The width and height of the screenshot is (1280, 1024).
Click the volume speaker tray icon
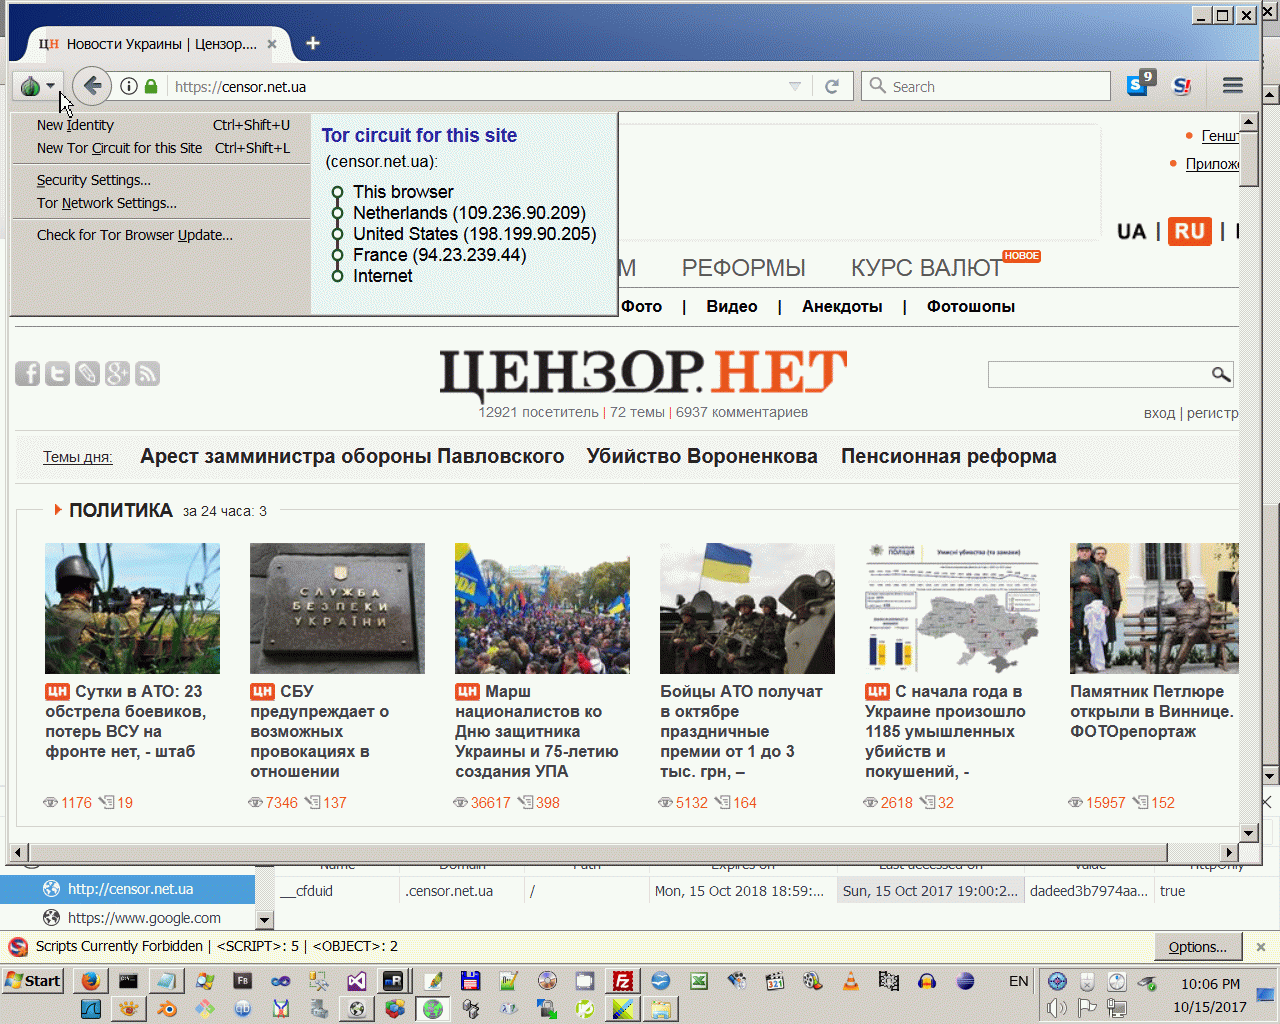1057,1008
